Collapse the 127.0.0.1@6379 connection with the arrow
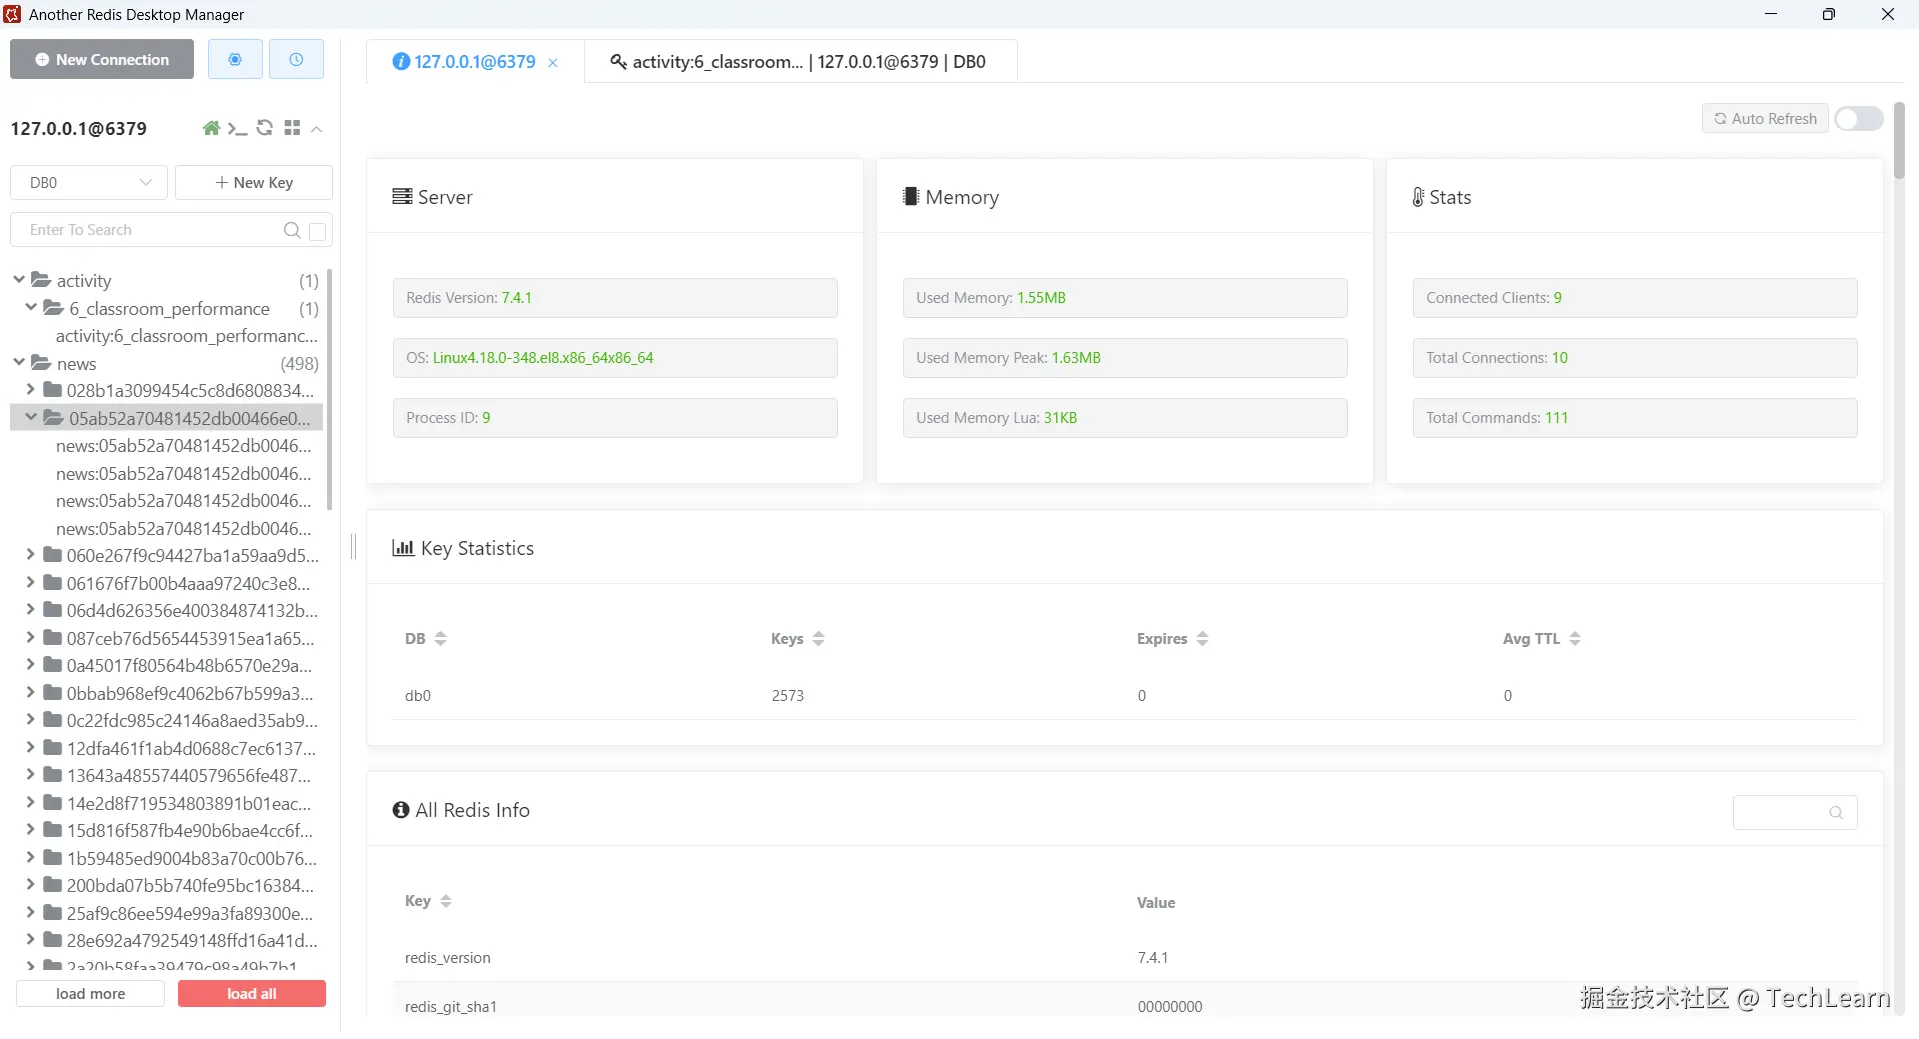Image resolution: width=1919 pixels, height=1039 pixels. coord(317,129)
